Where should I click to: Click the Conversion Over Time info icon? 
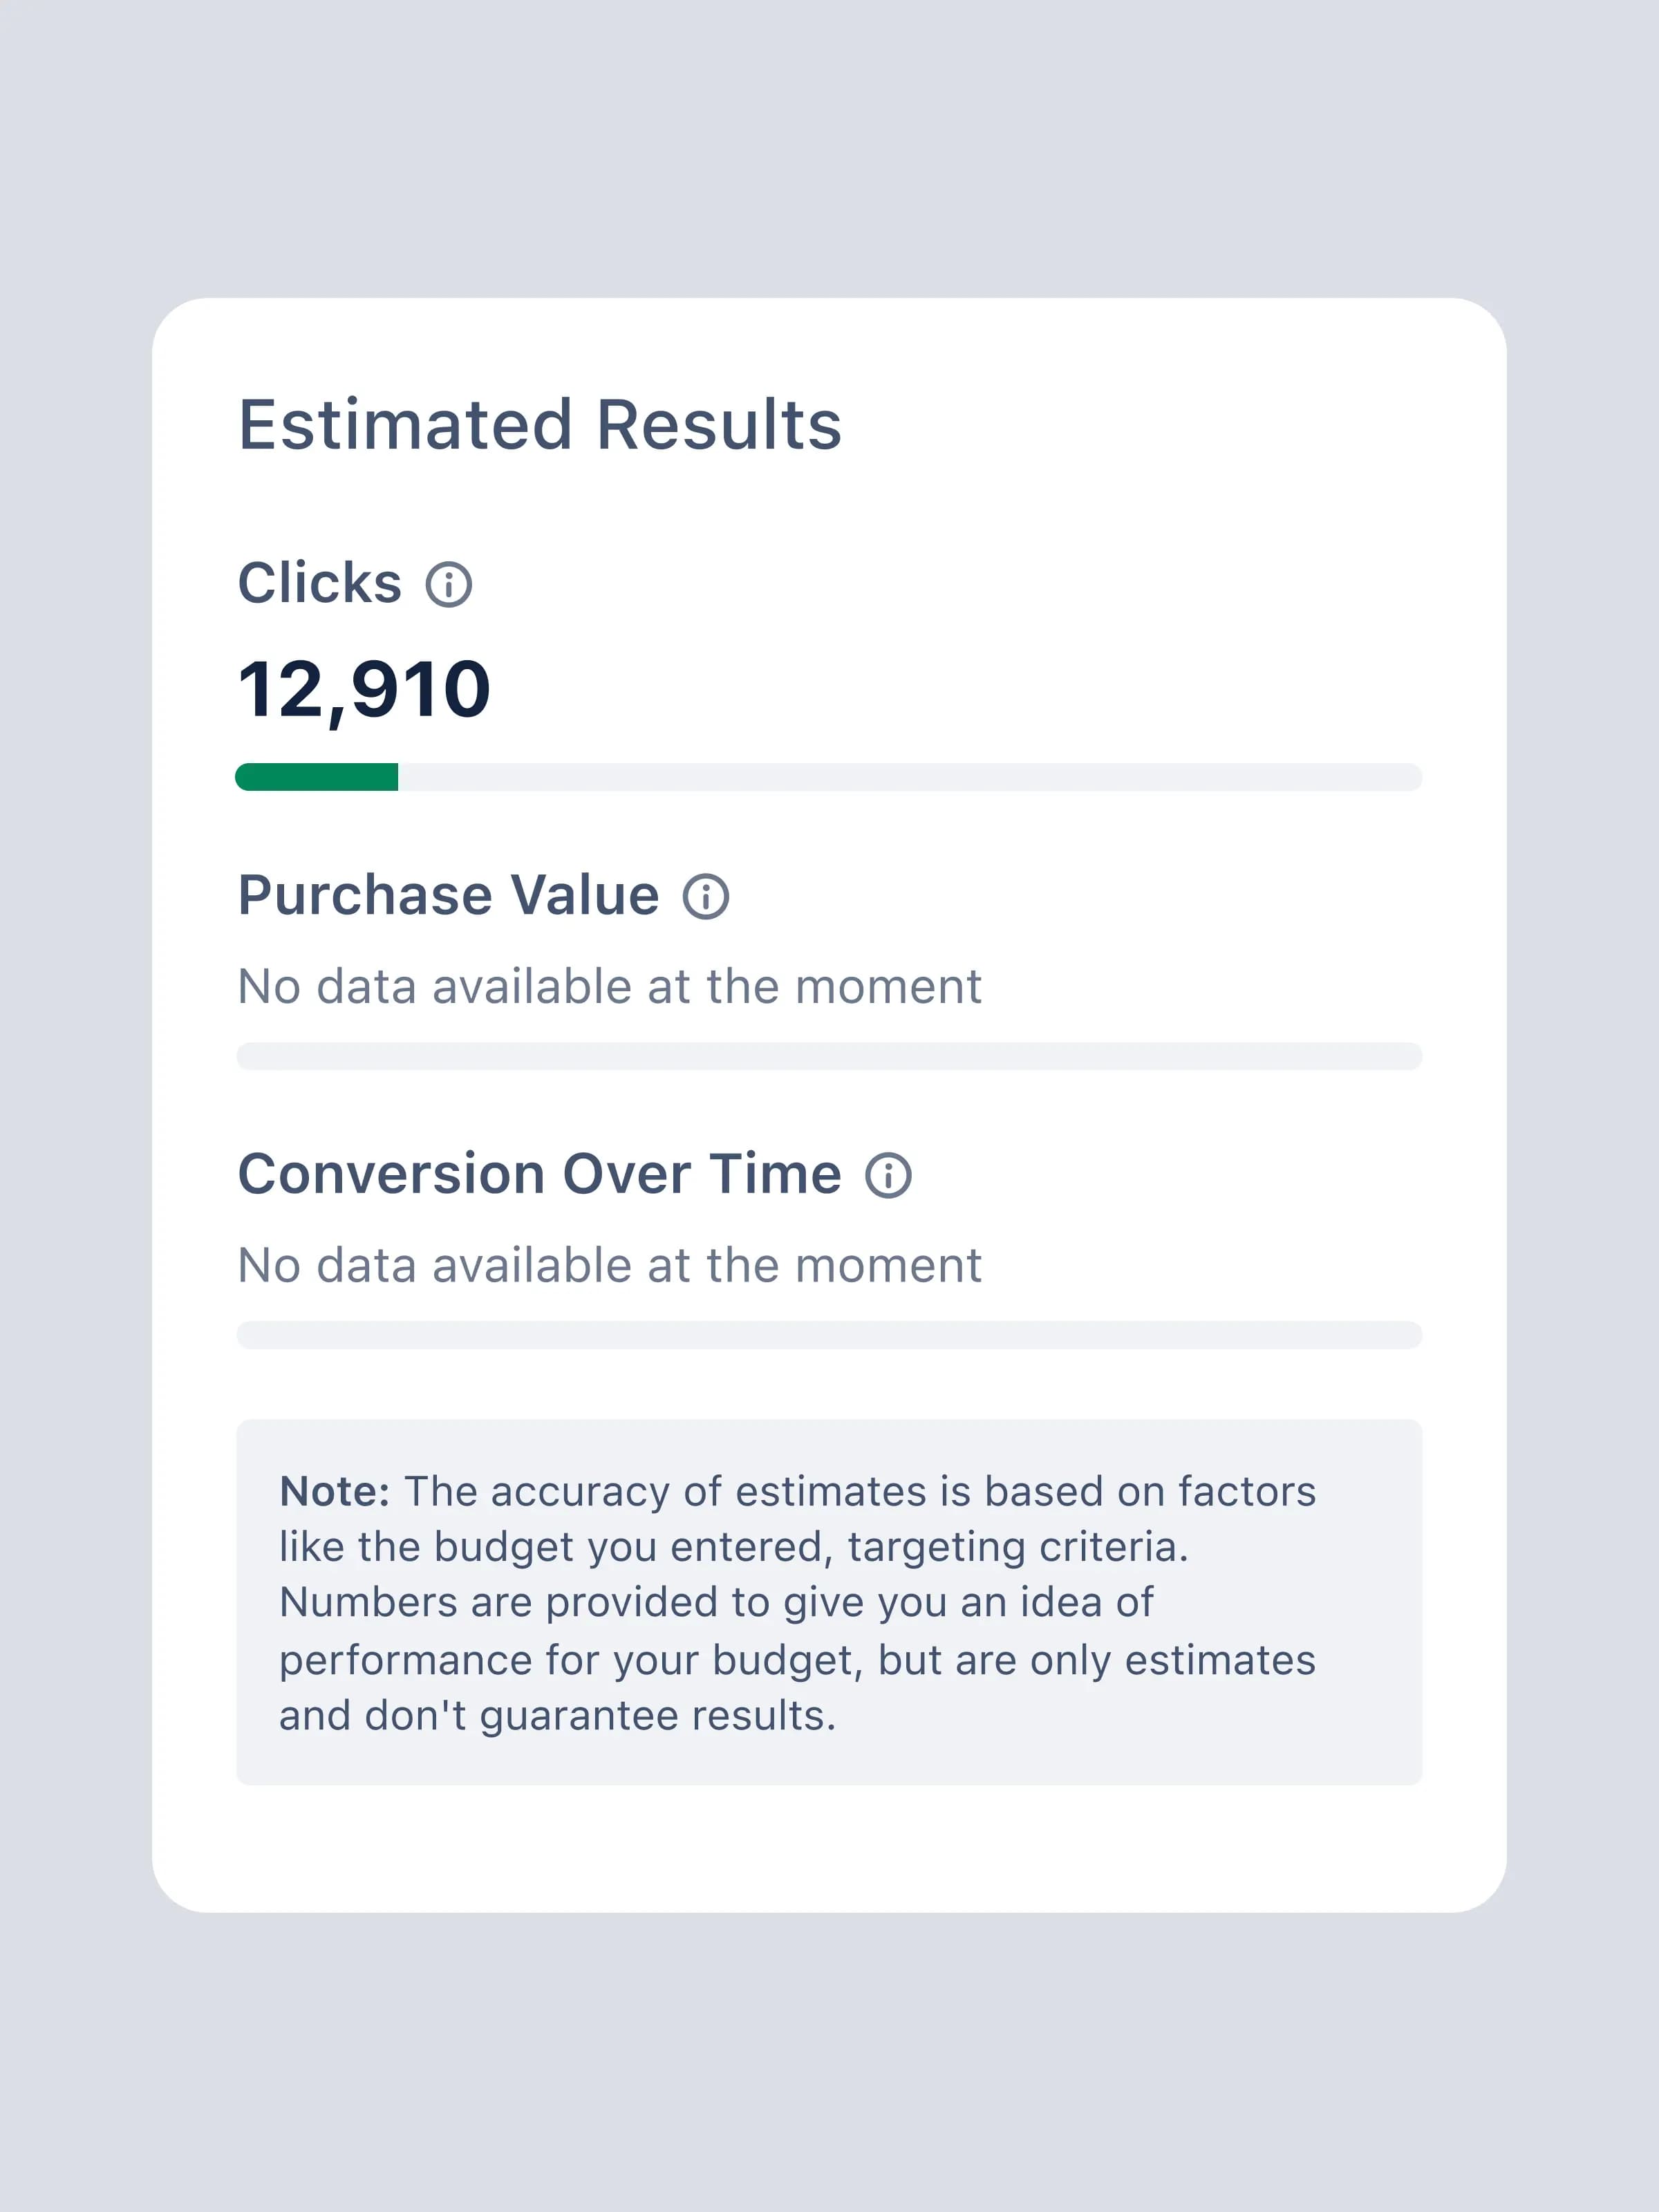(888, 1175)
